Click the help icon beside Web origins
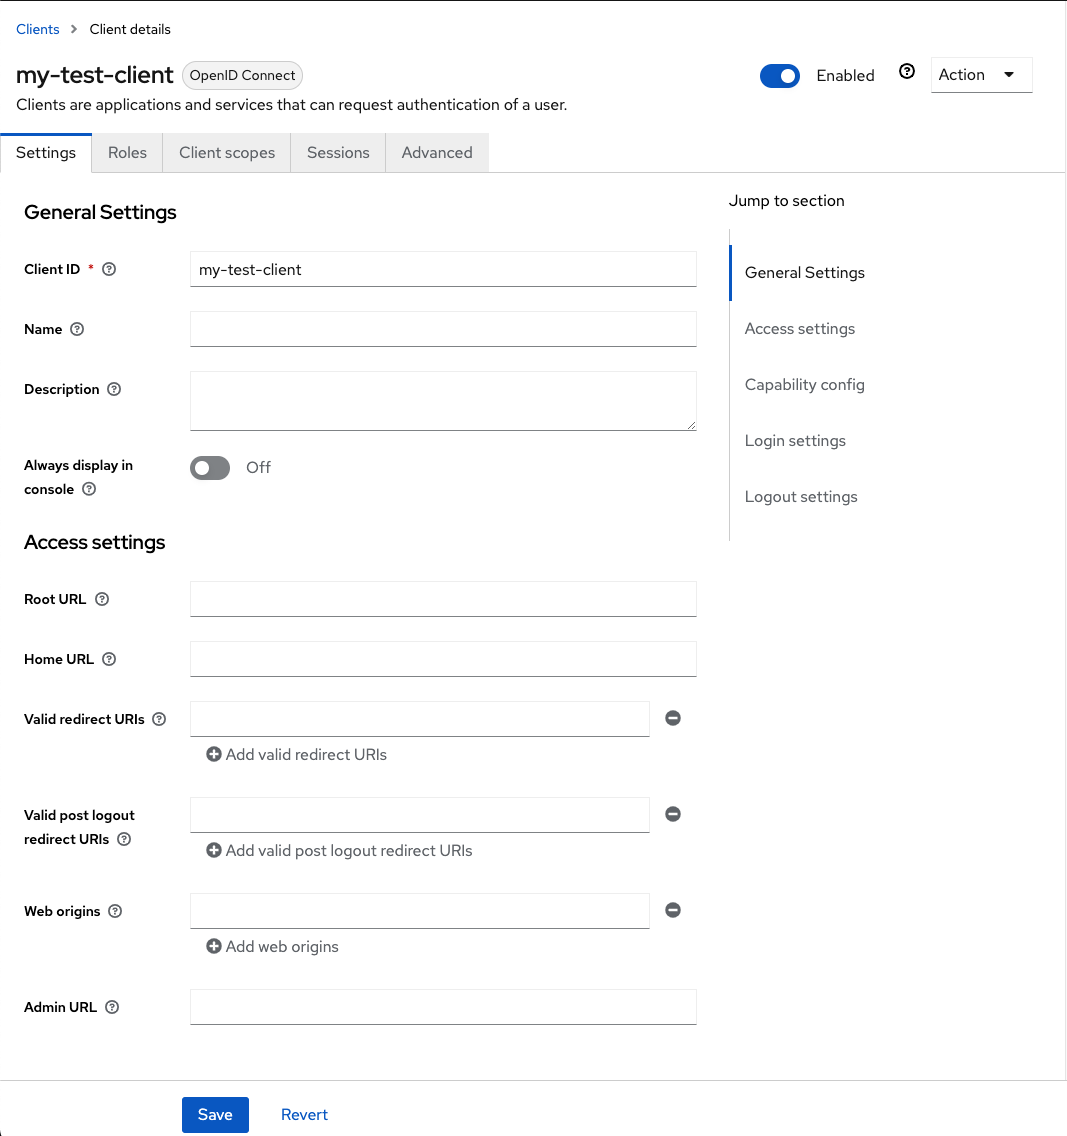The height and width of the screenshot is (1136, 1067). [x=115, y=911]
